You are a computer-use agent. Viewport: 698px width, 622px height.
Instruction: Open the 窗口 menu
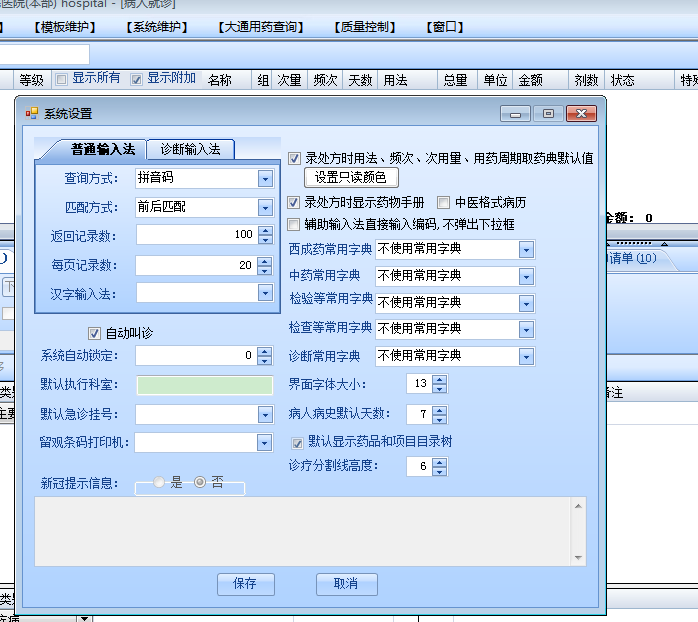(445, 27)
